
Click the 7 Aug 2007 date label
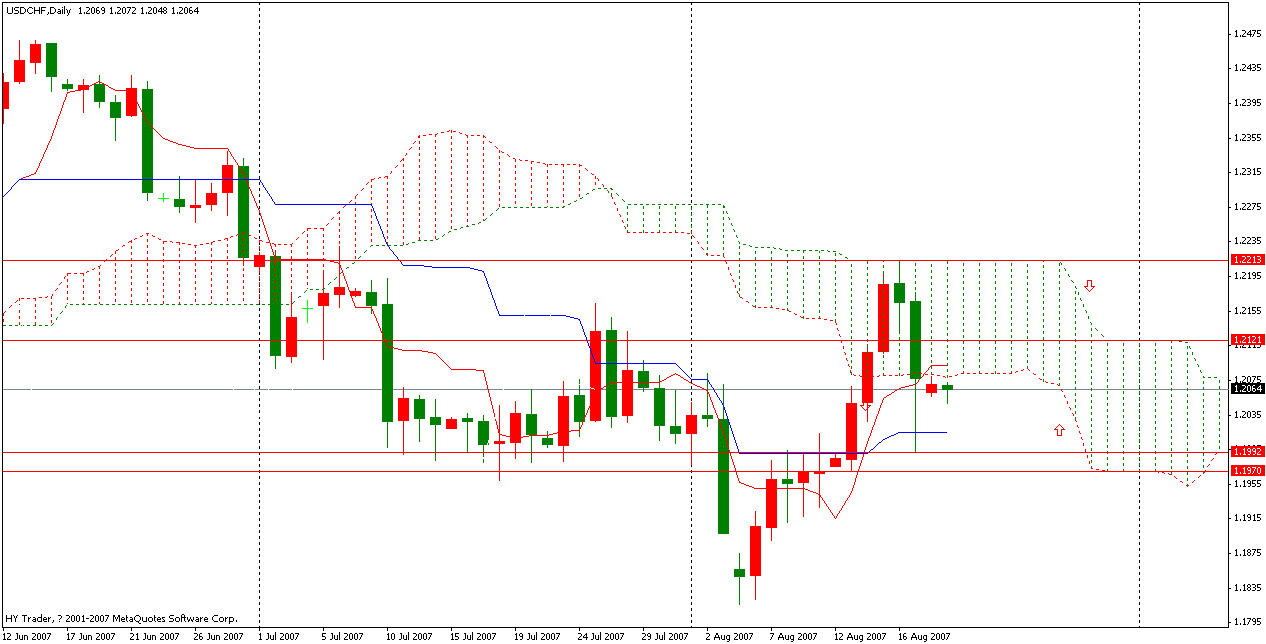click(x=794, y=636)
